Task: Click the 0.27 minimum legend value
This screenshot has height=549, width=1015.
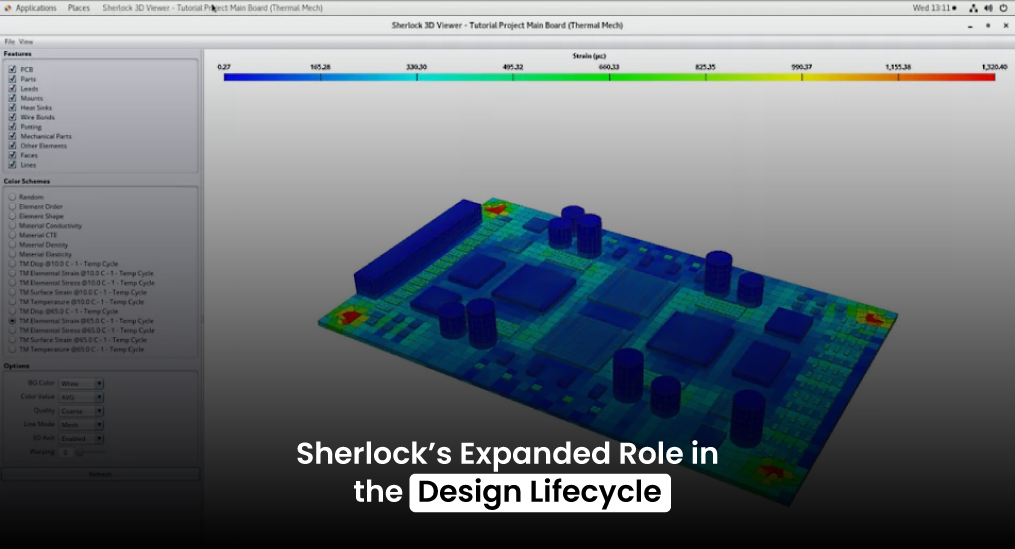Action: [224, 67]
